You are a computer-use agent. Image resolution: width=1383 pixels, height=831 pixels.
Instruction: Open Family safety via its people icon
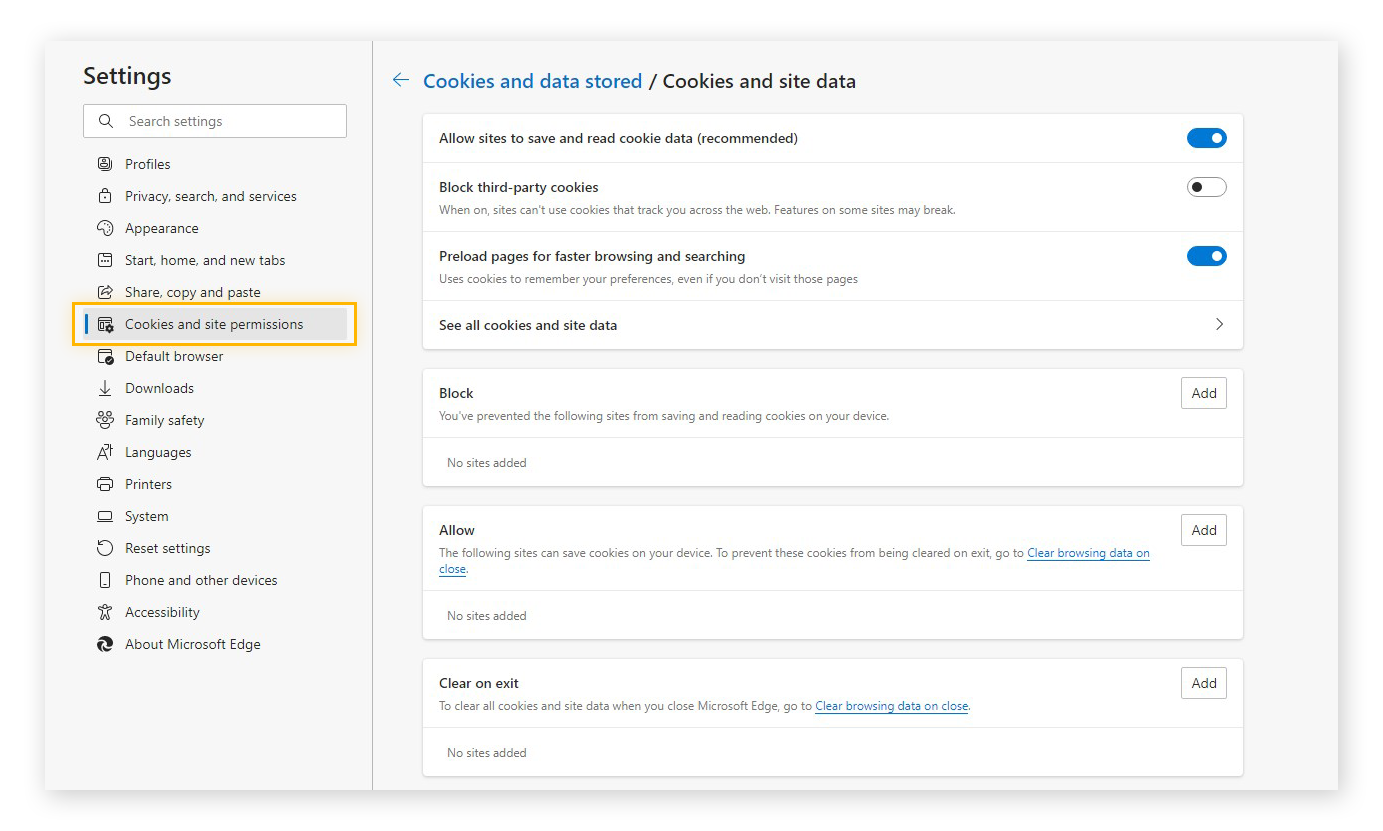[104, 419]
